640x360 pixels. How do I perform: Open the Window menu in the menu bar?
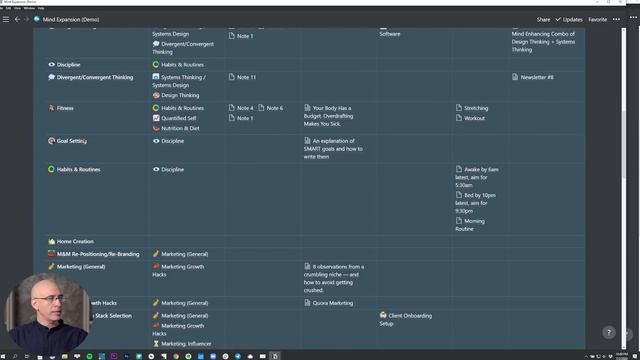(x=29, y=8)
